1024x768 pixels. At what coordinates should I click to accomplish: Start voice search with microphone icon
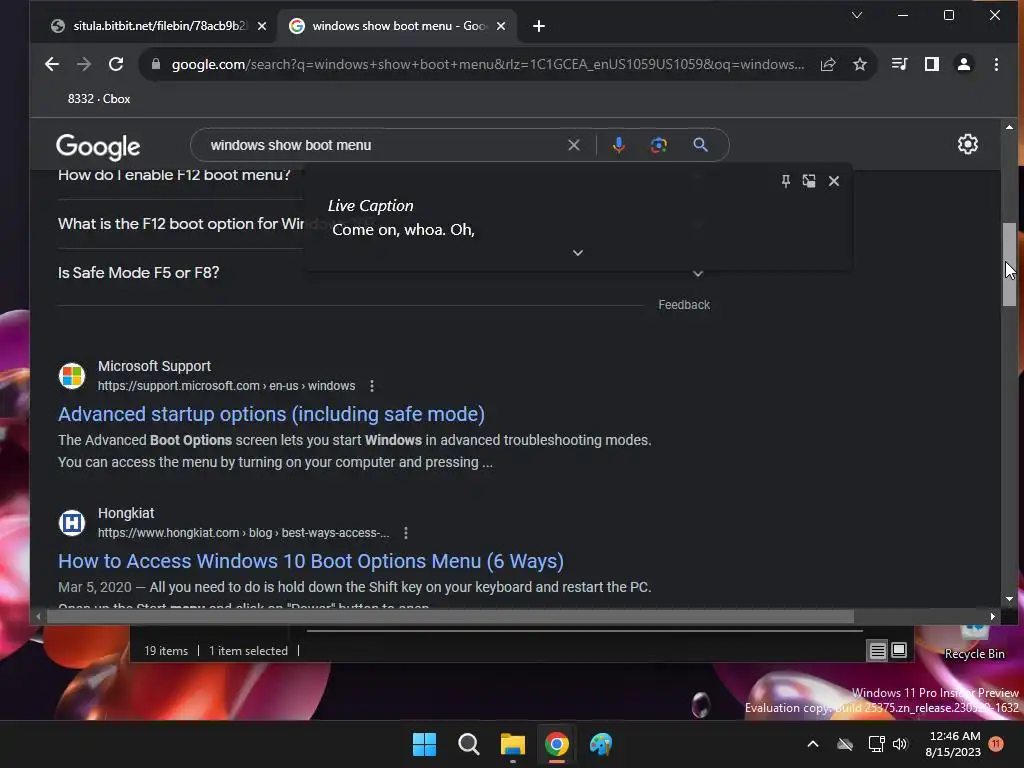coord(618,145)
